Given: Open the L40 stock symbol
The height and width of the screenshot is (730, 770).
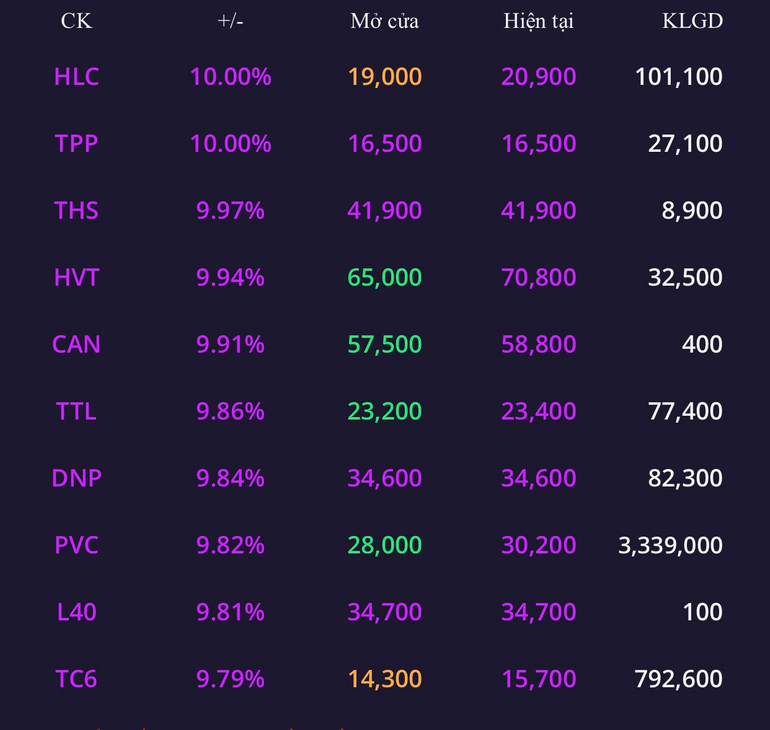Looking at the screenshot, I should coord(76,612).
